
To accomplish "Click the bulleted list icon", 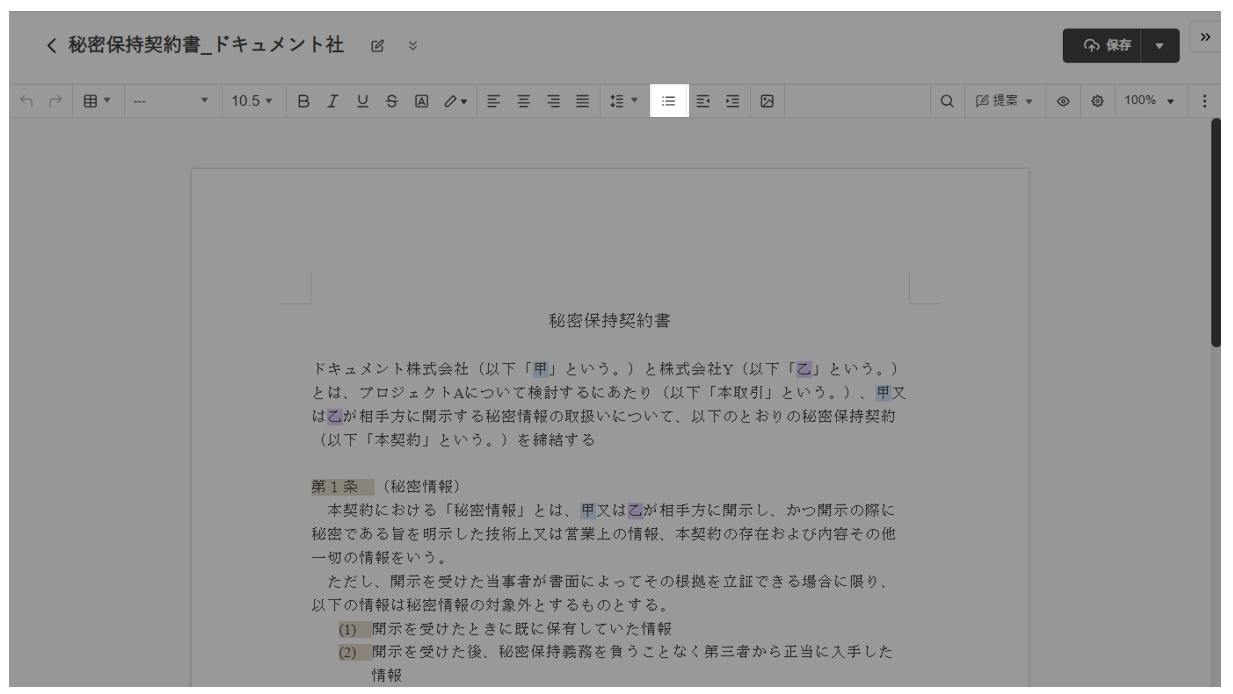I will pyautogui.click(x=669, y=101).
